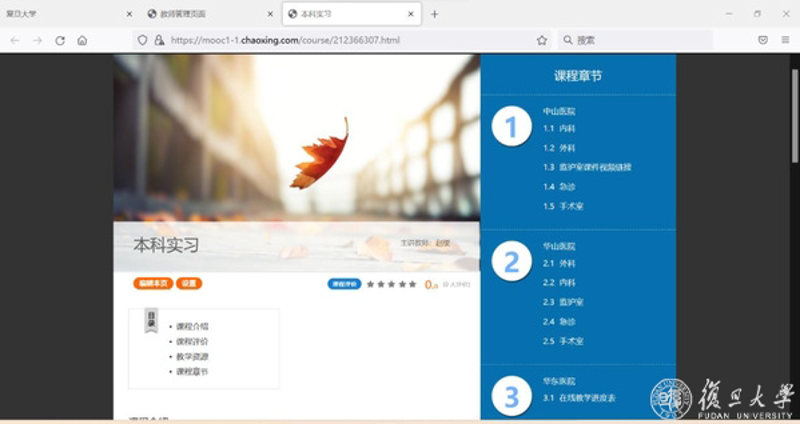Reload the page with the refresh icon

coord(60,40)
